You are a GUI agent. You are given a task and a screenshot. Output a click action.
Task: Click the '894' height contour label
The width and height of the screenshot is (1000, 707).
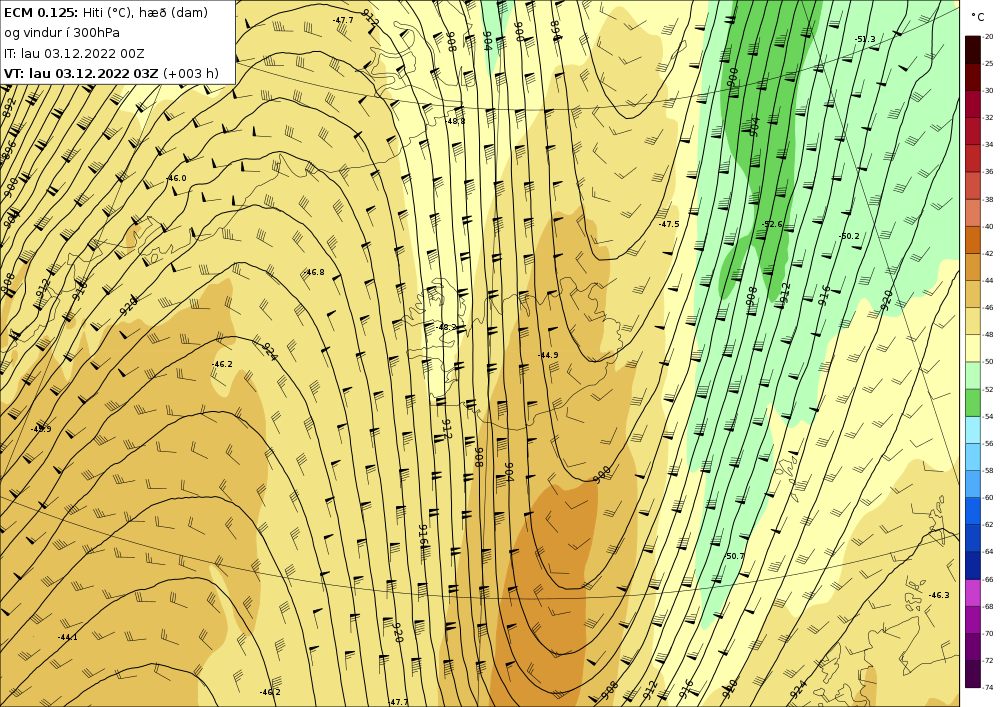555,31
